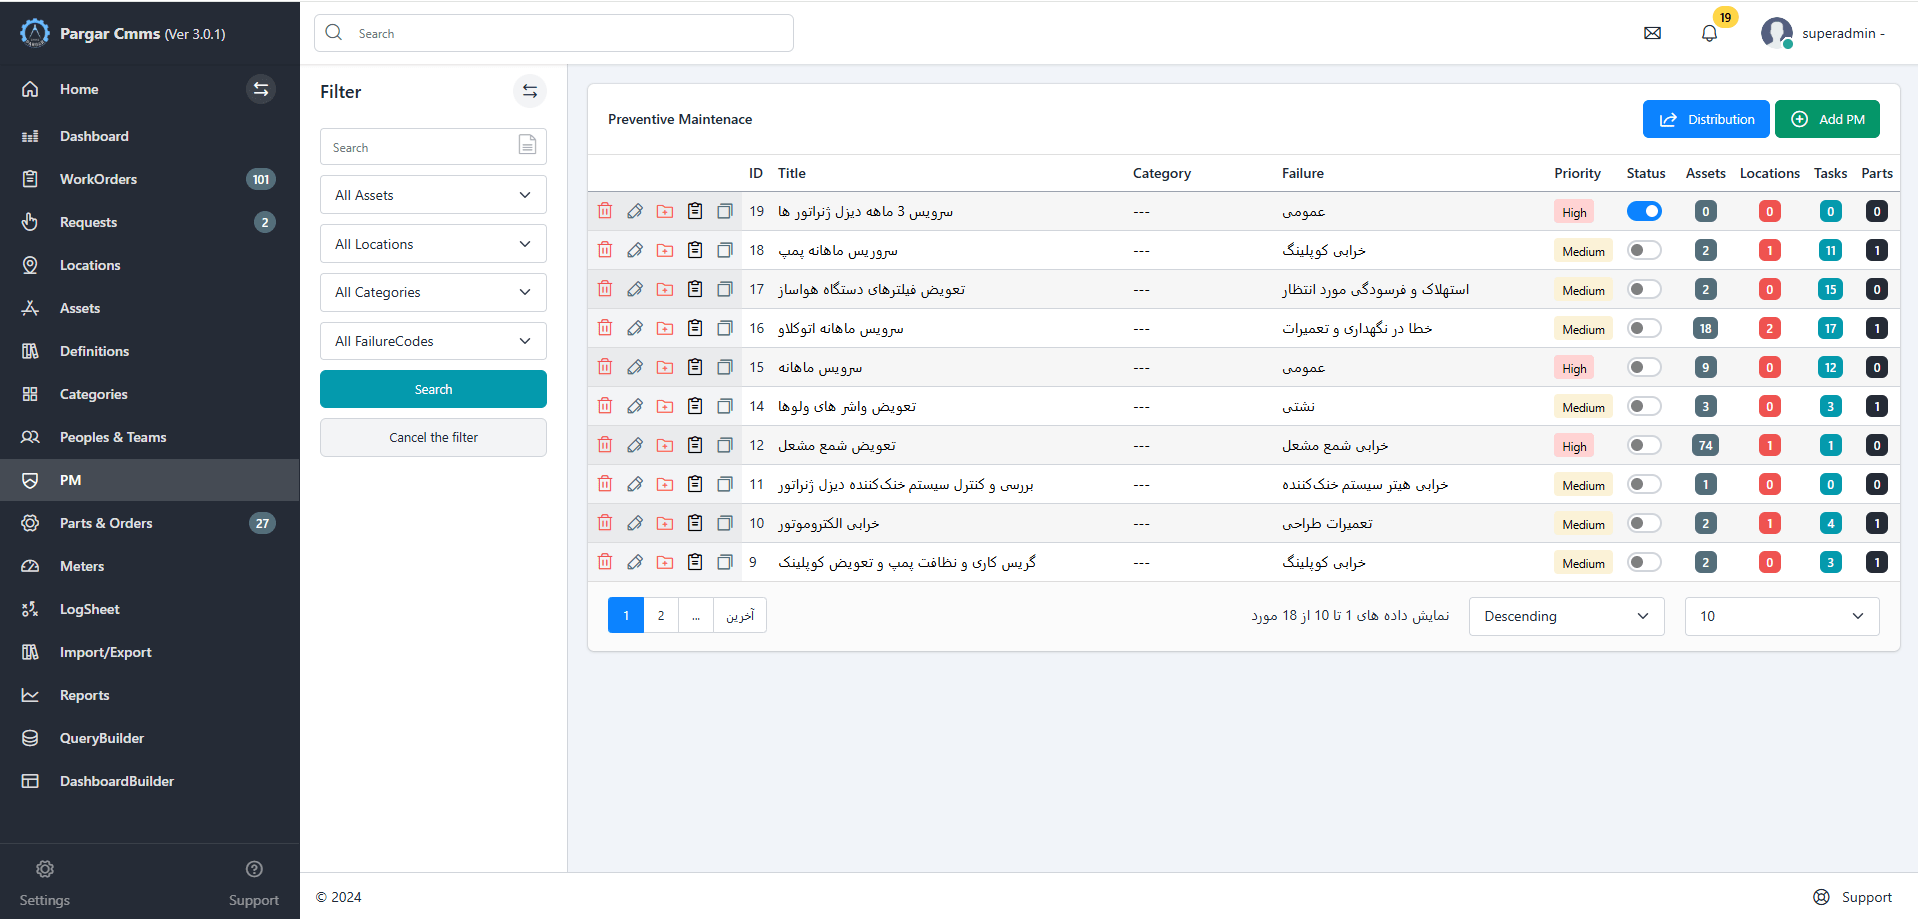Viewport: 1918px width, 919px height.
Task: Delete PM 19 using the trash icon
Action: tap(604, 211)
